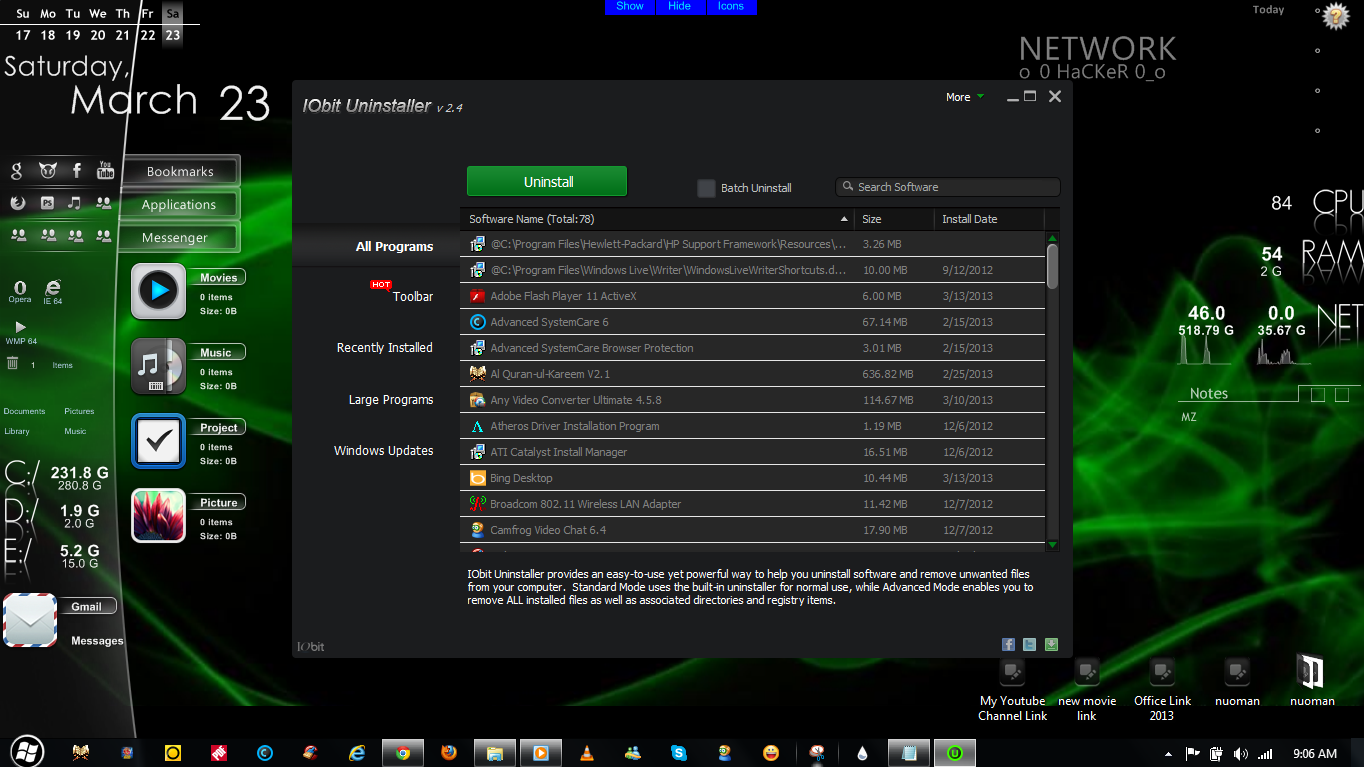
Task: Open My Youtube Channel Link shortcut
Action: pos(1013,690)
